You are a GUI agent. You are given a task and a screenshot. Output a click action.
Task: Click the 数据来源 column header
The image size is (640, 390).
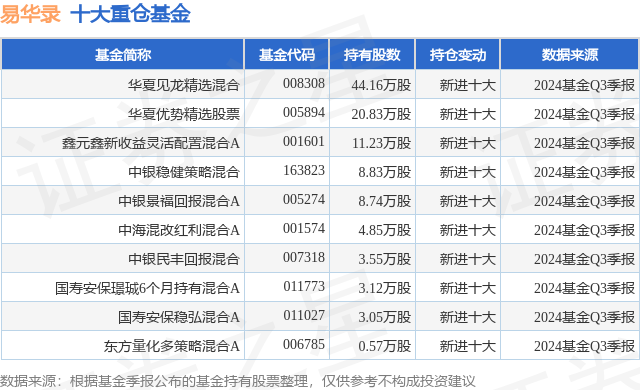pos(570,54)
